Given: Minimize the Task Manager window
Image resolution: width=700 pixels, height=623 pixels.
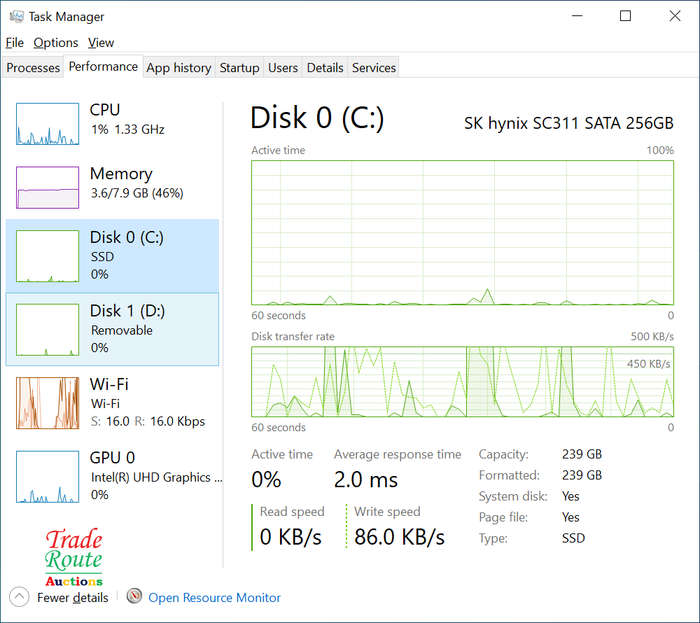Looking at the screenshot, I should coord(577,16).
